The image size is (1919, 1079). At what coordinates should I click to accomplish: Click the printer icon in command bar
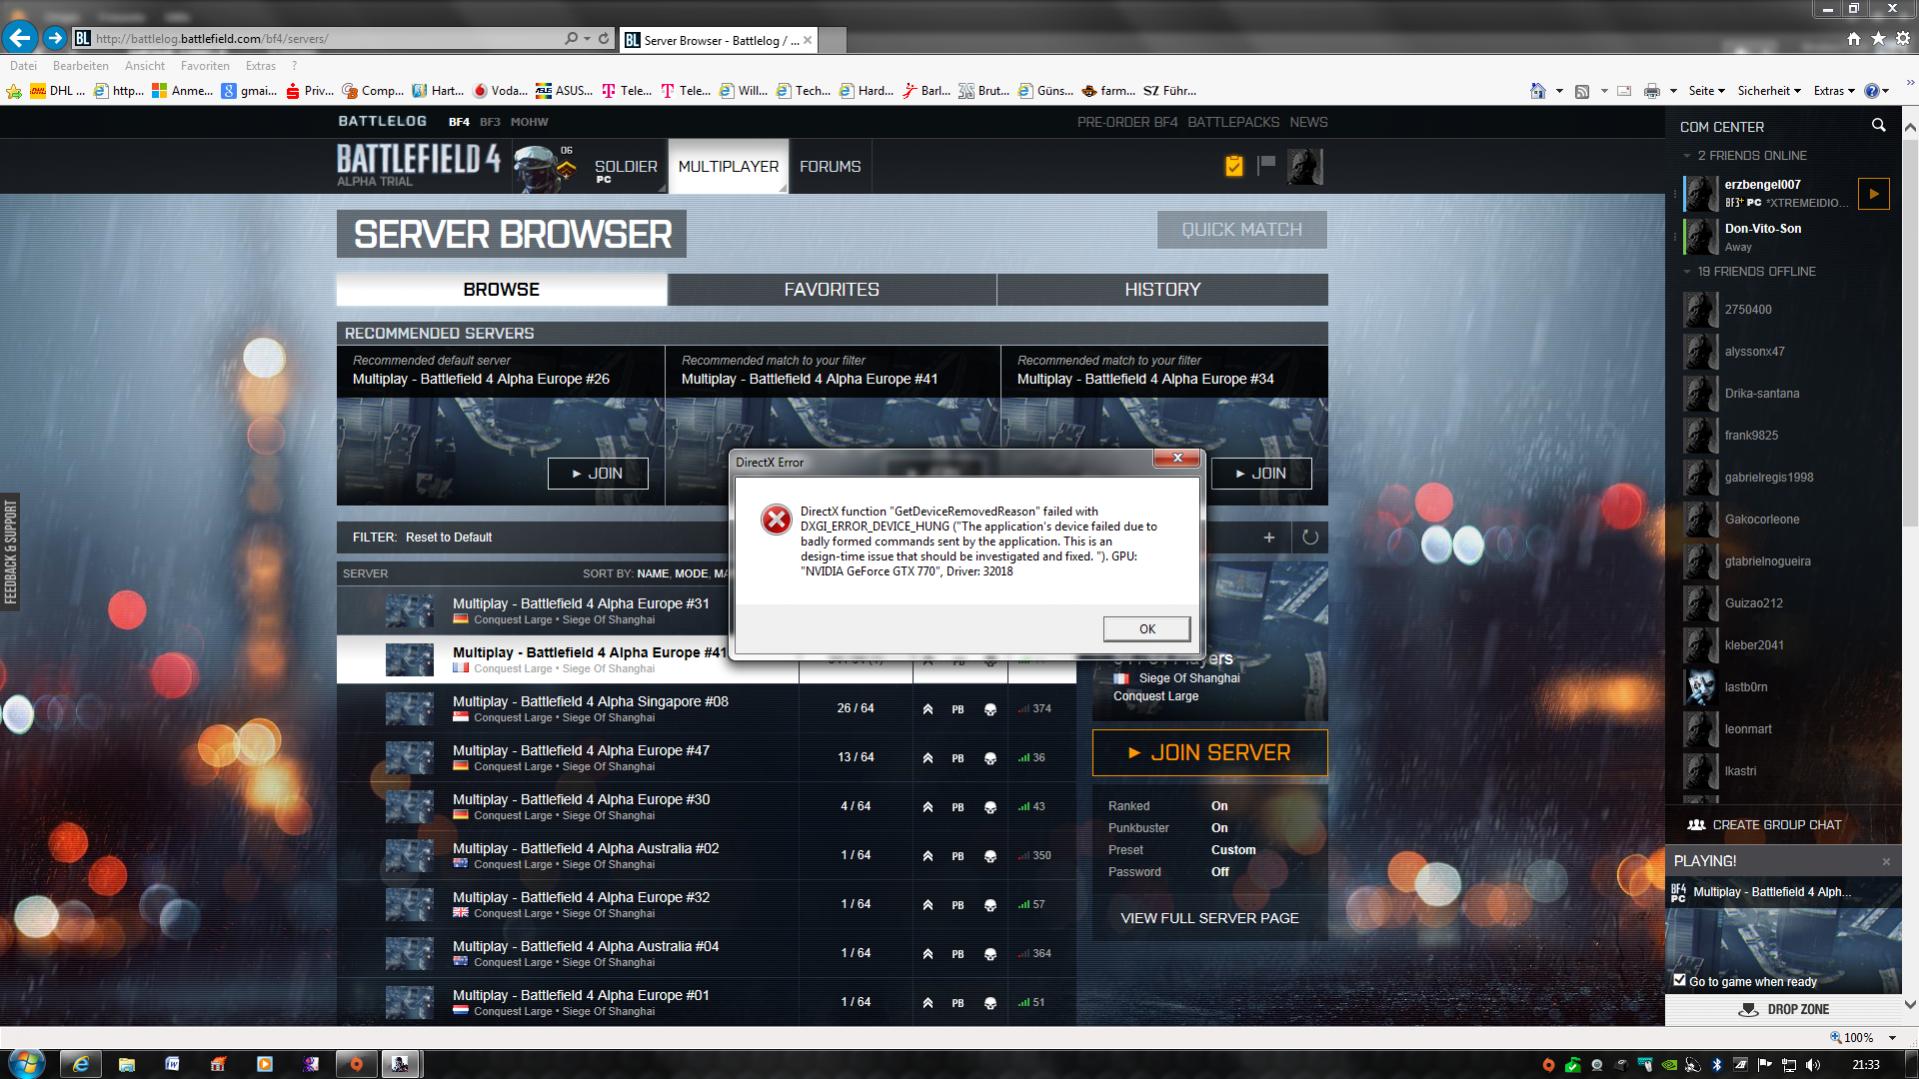click(1652, 91)
